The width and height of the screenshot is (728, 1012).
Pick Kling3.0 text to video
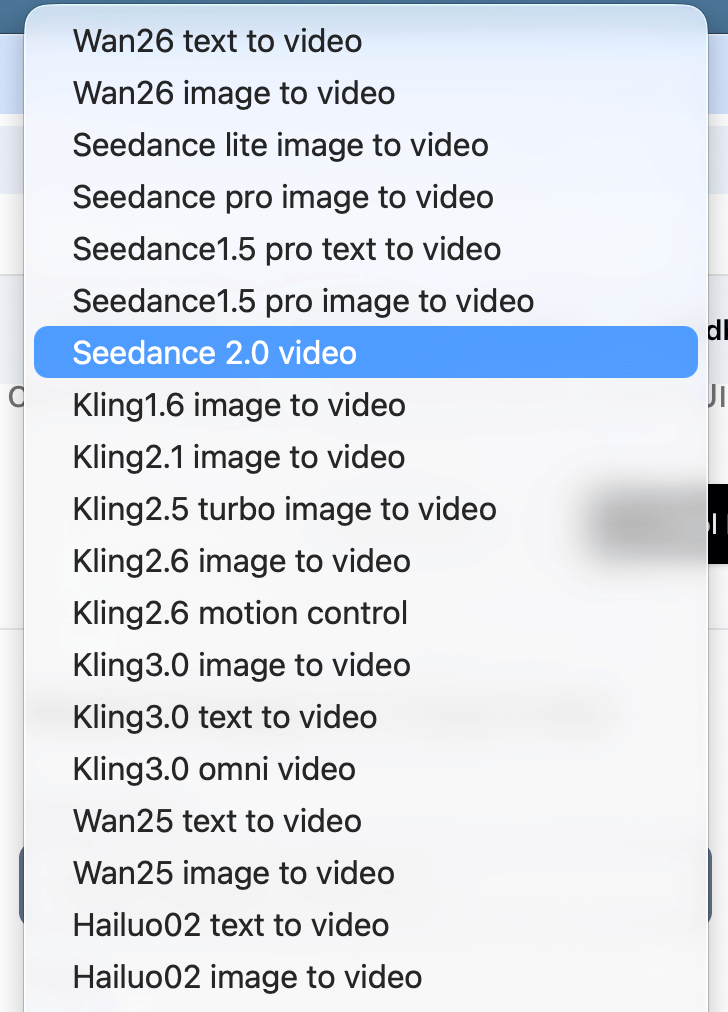pos(225,717)
